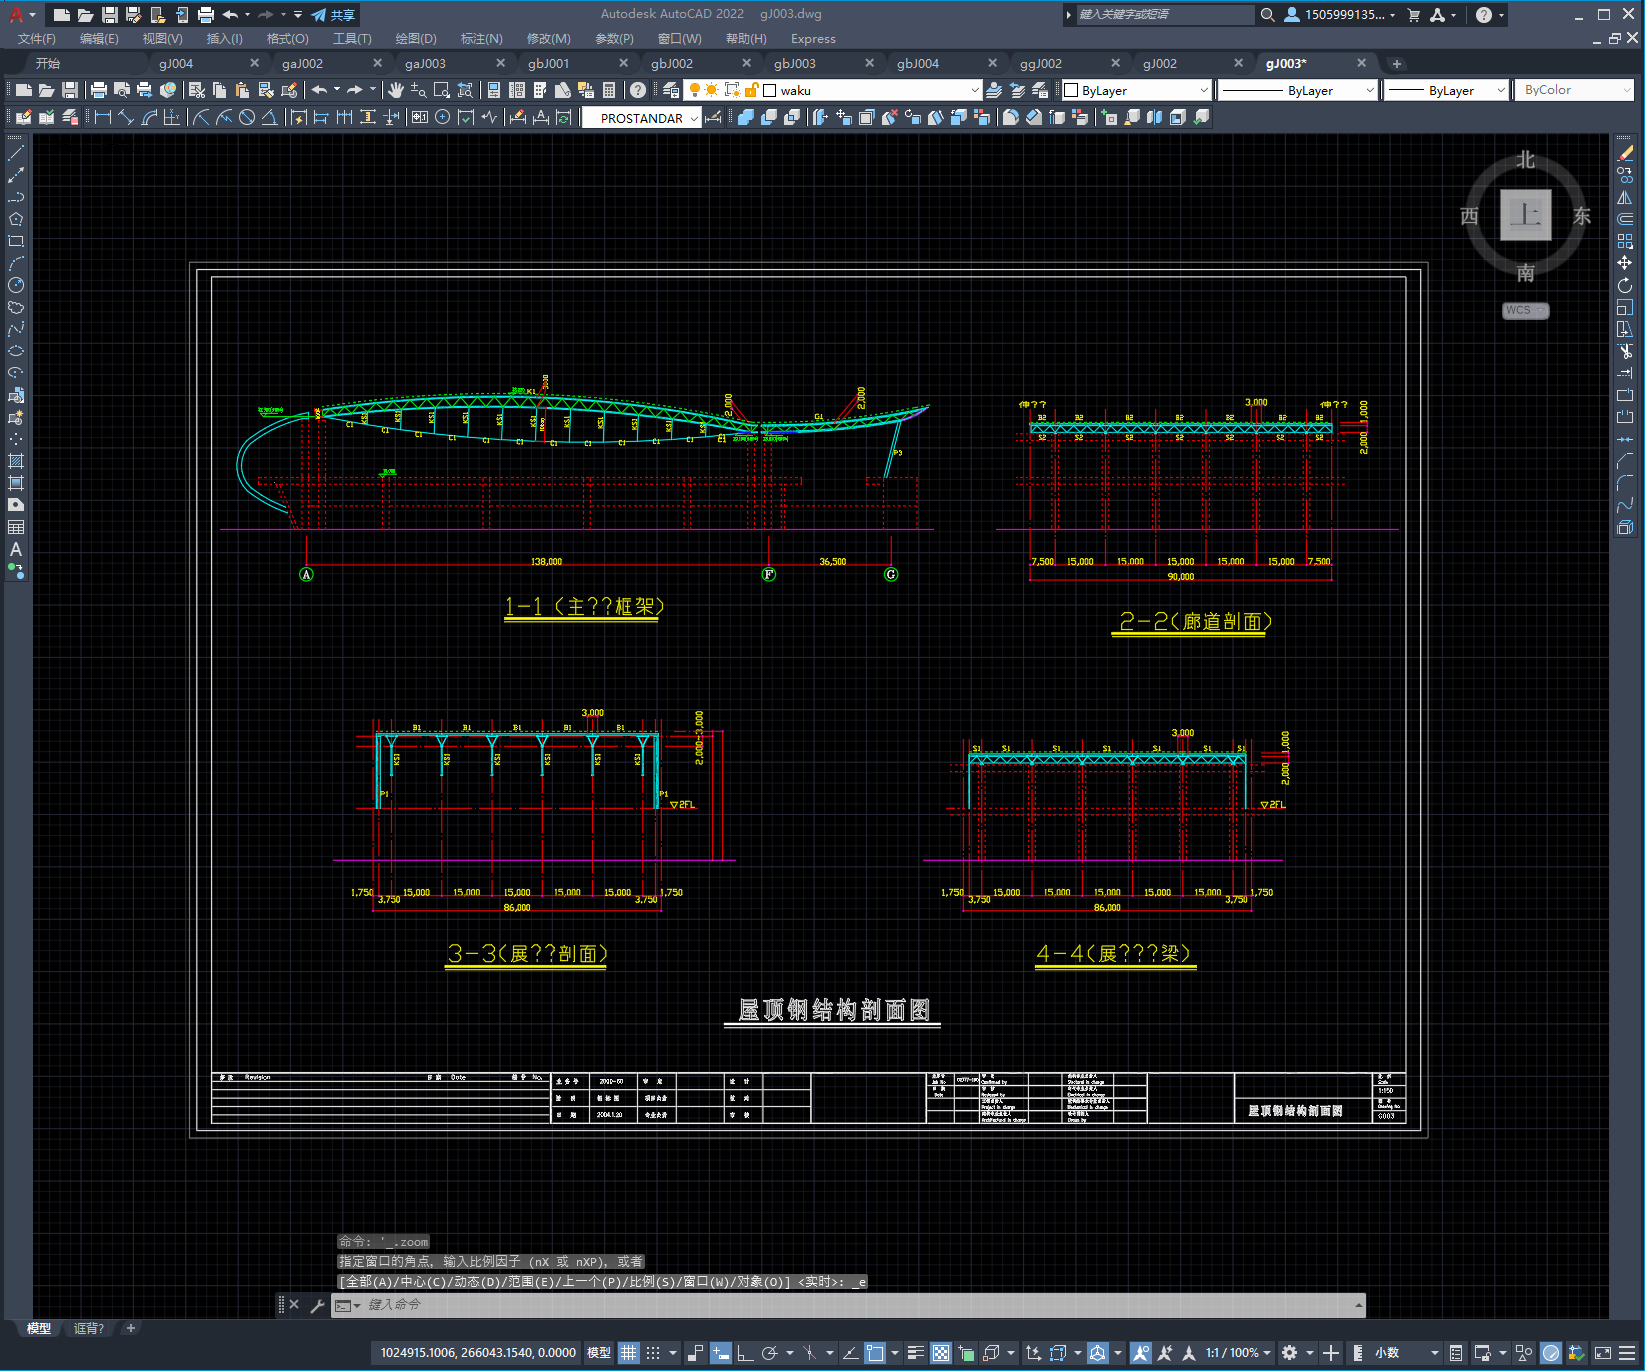Click the keyword search input field

pos(1165,15)
